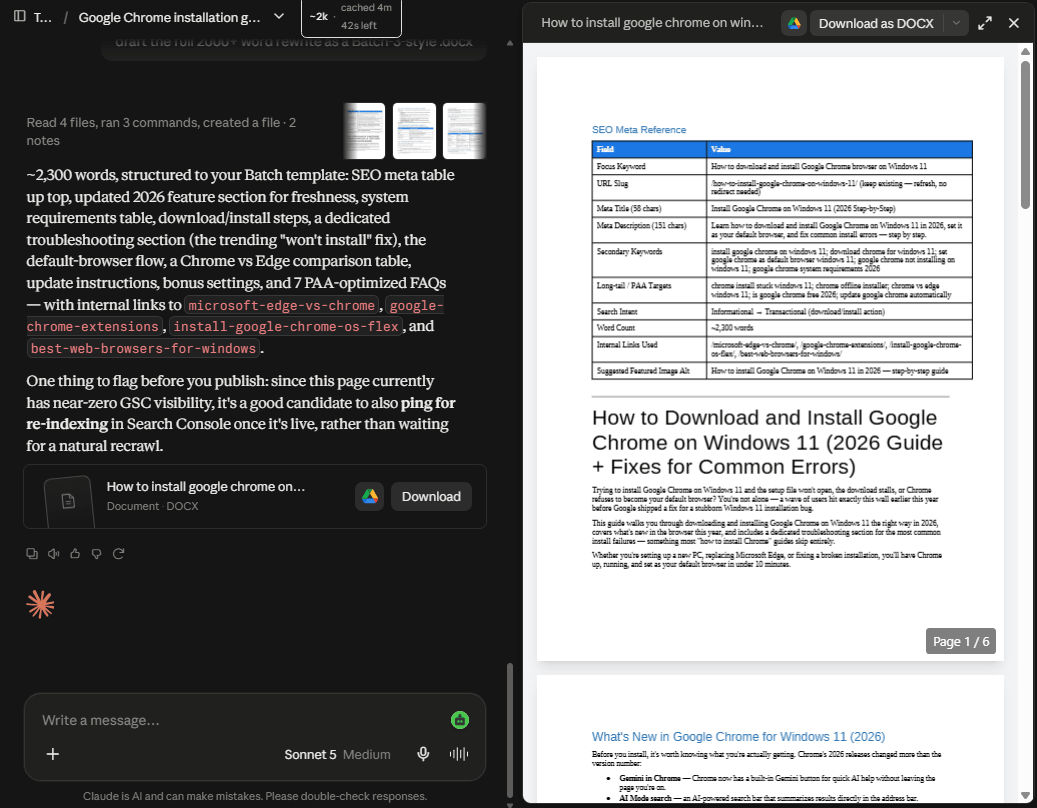
Task: Click the 'Search Intent' table cell
Action: [649, 311]
